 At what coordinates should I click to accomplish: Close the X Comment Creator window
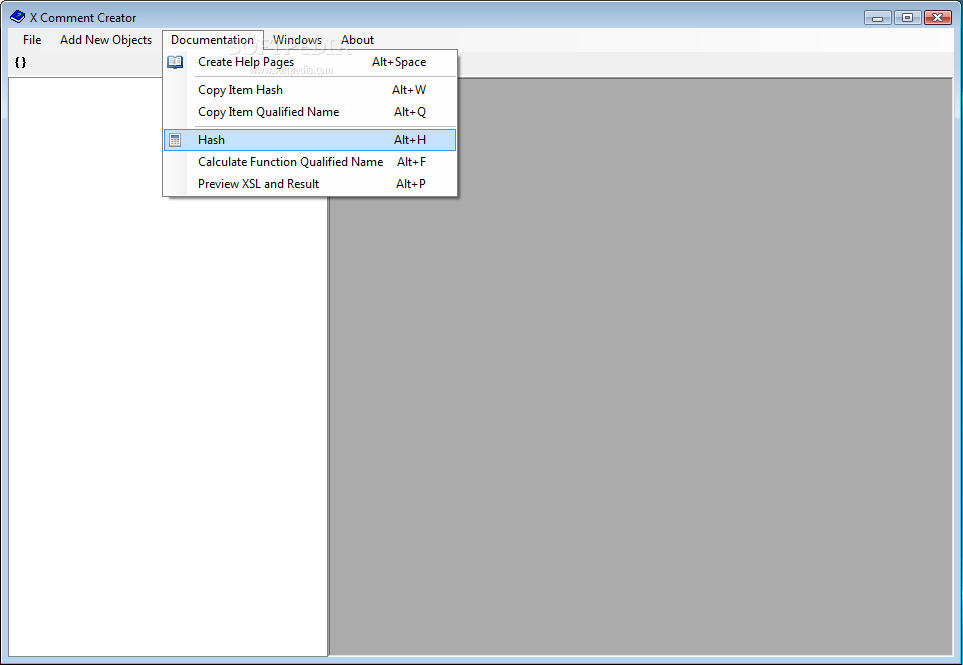point(937,18)
